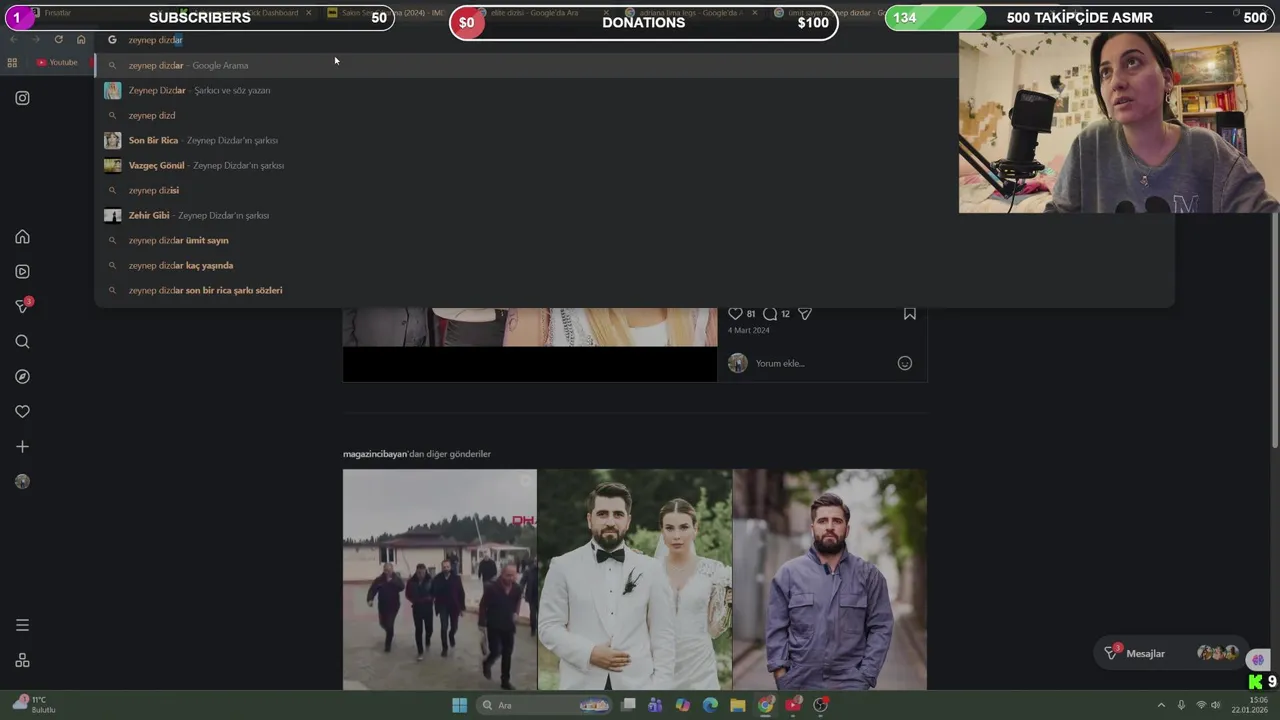The height and width of the screenshot is (720, 1280).
Task: Open browser apps grid shortcut
Action: click(12, 63)
